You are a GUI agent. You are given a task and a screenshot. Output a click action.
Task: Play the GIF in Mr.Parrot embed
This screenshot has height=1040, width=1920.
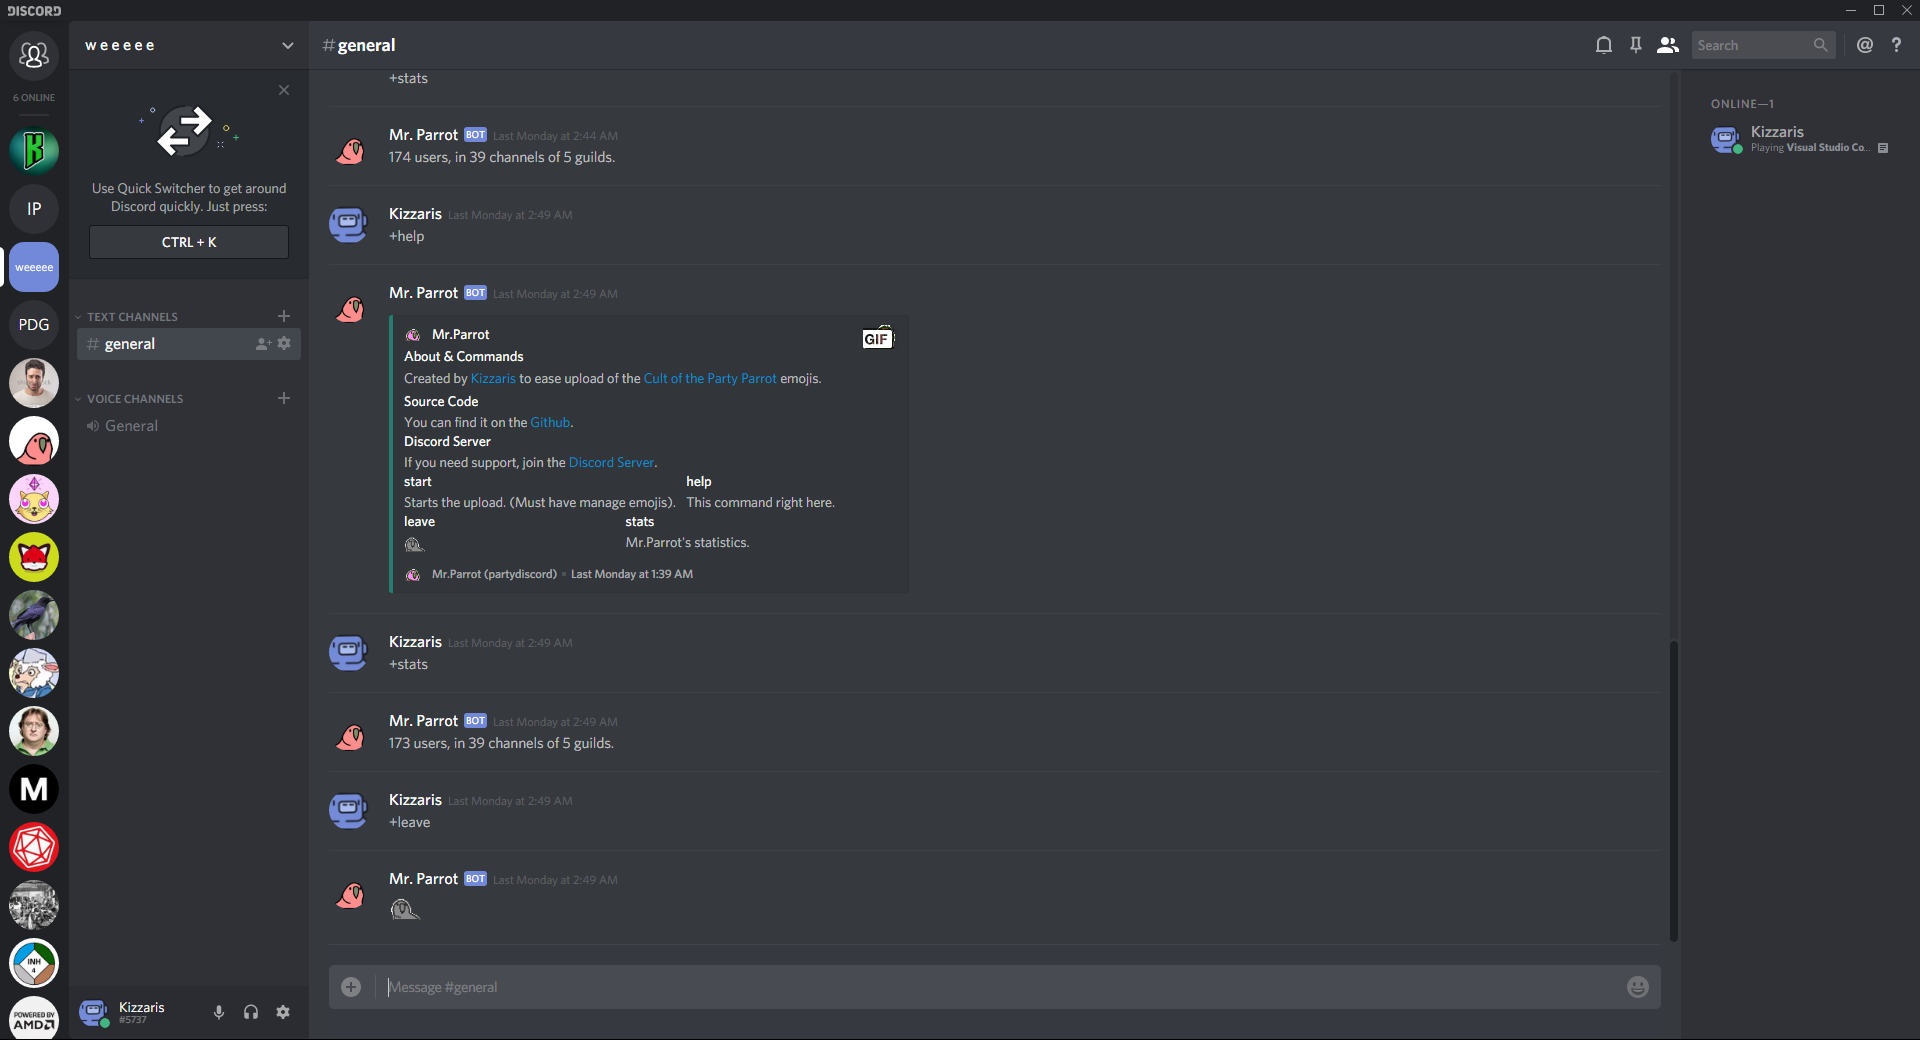877,338
